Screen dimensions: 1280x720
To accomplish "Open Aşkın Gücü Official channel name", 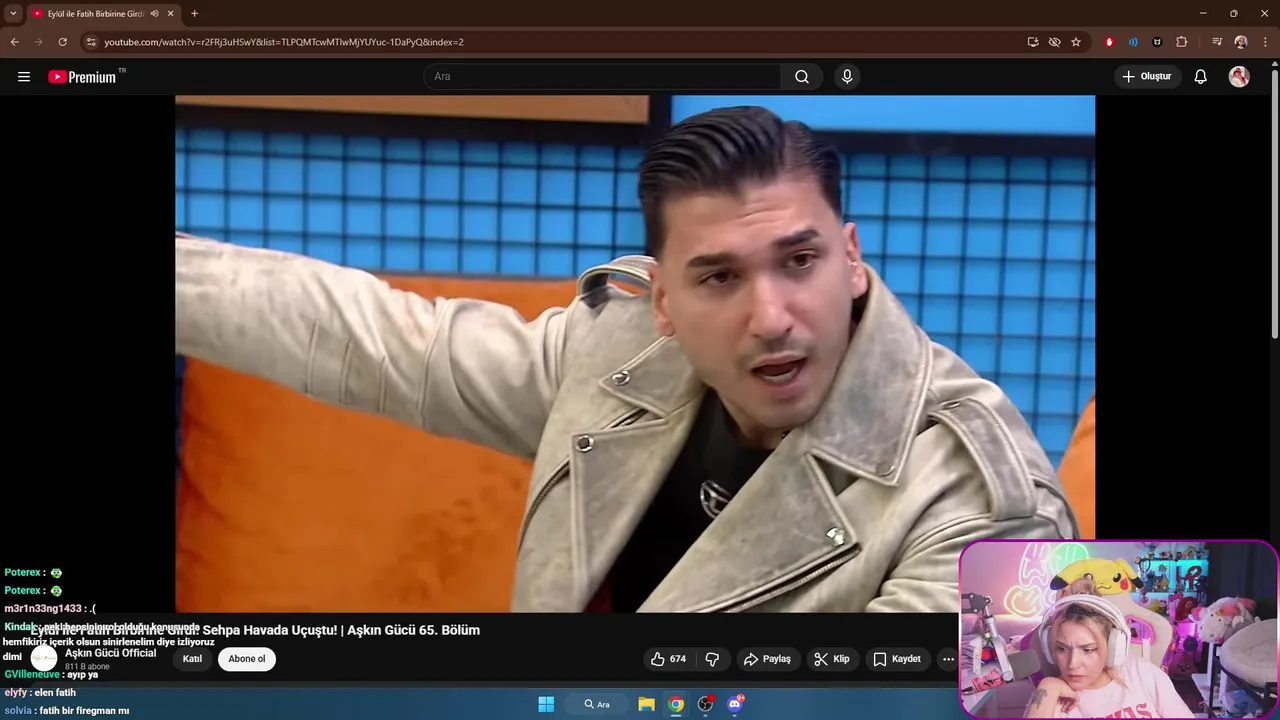I will 111,653.
